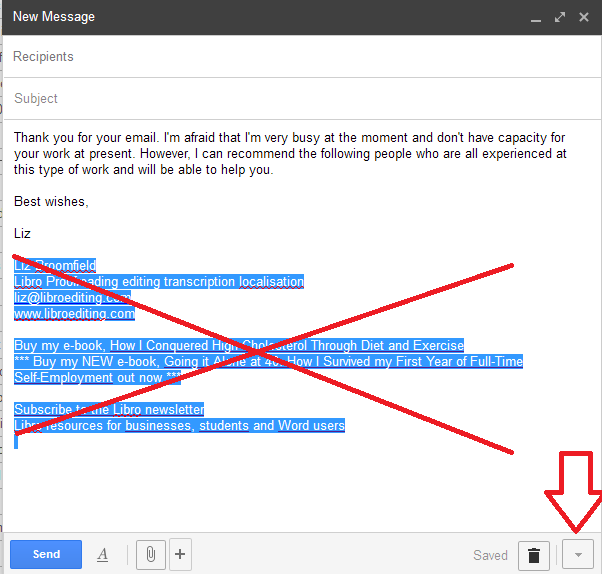Pop out the compose window to full-screen
Viewport: 602px width, 574px height.
[559, 17]
